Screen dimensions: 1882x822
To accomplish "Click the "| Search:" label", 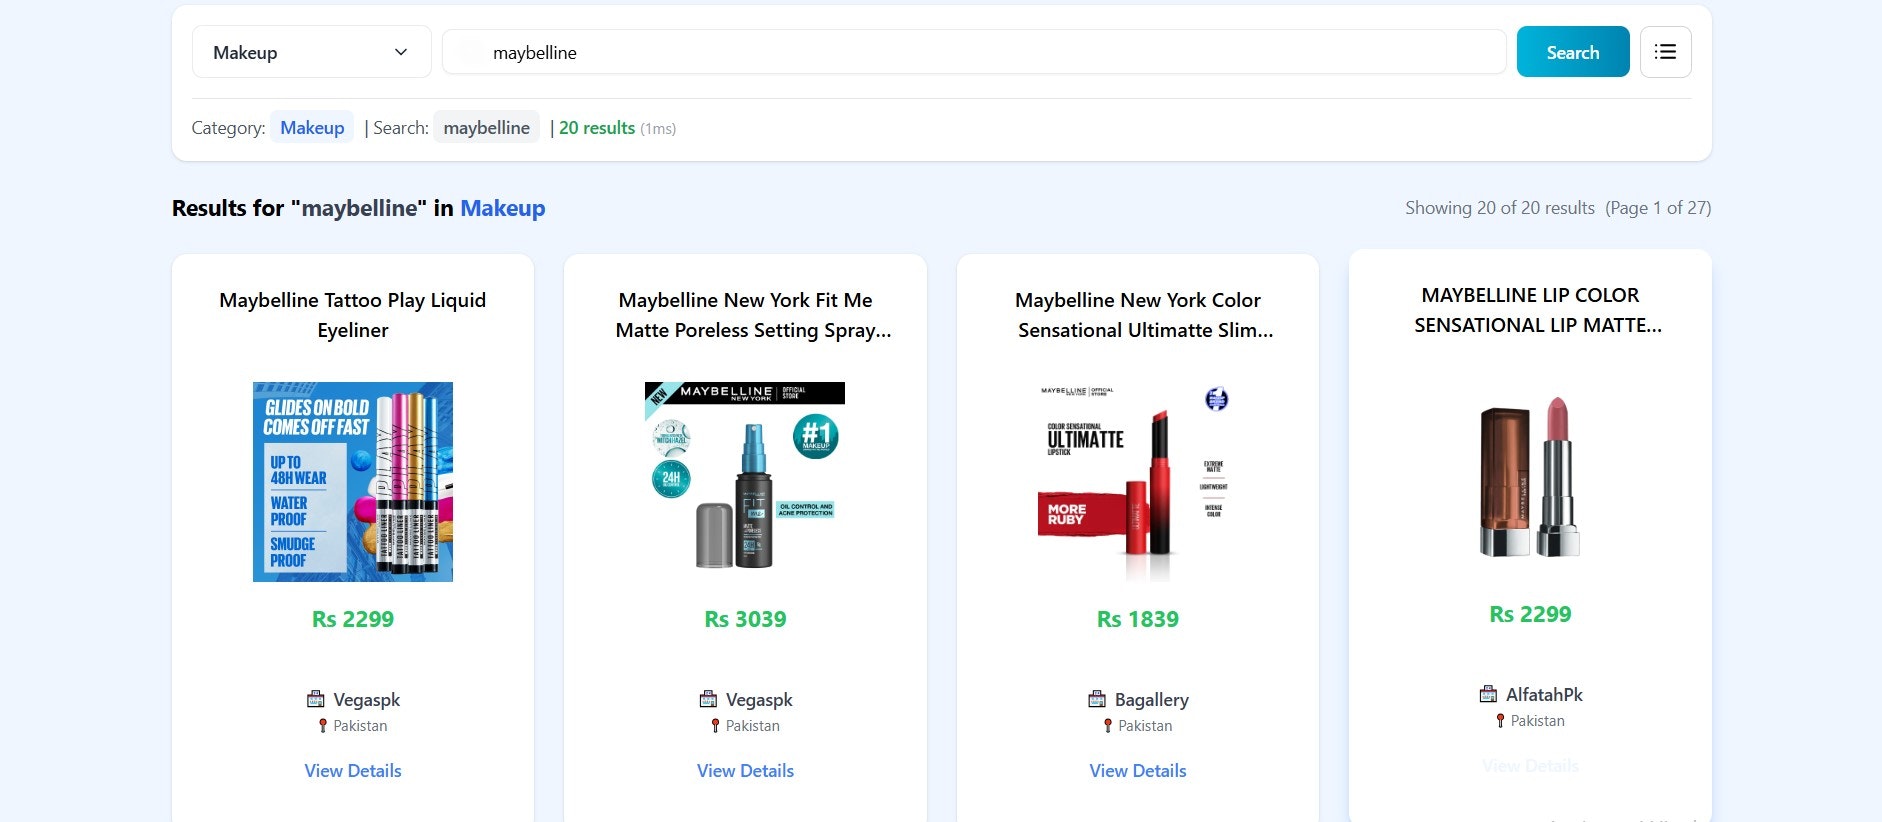I will [396, 128].
